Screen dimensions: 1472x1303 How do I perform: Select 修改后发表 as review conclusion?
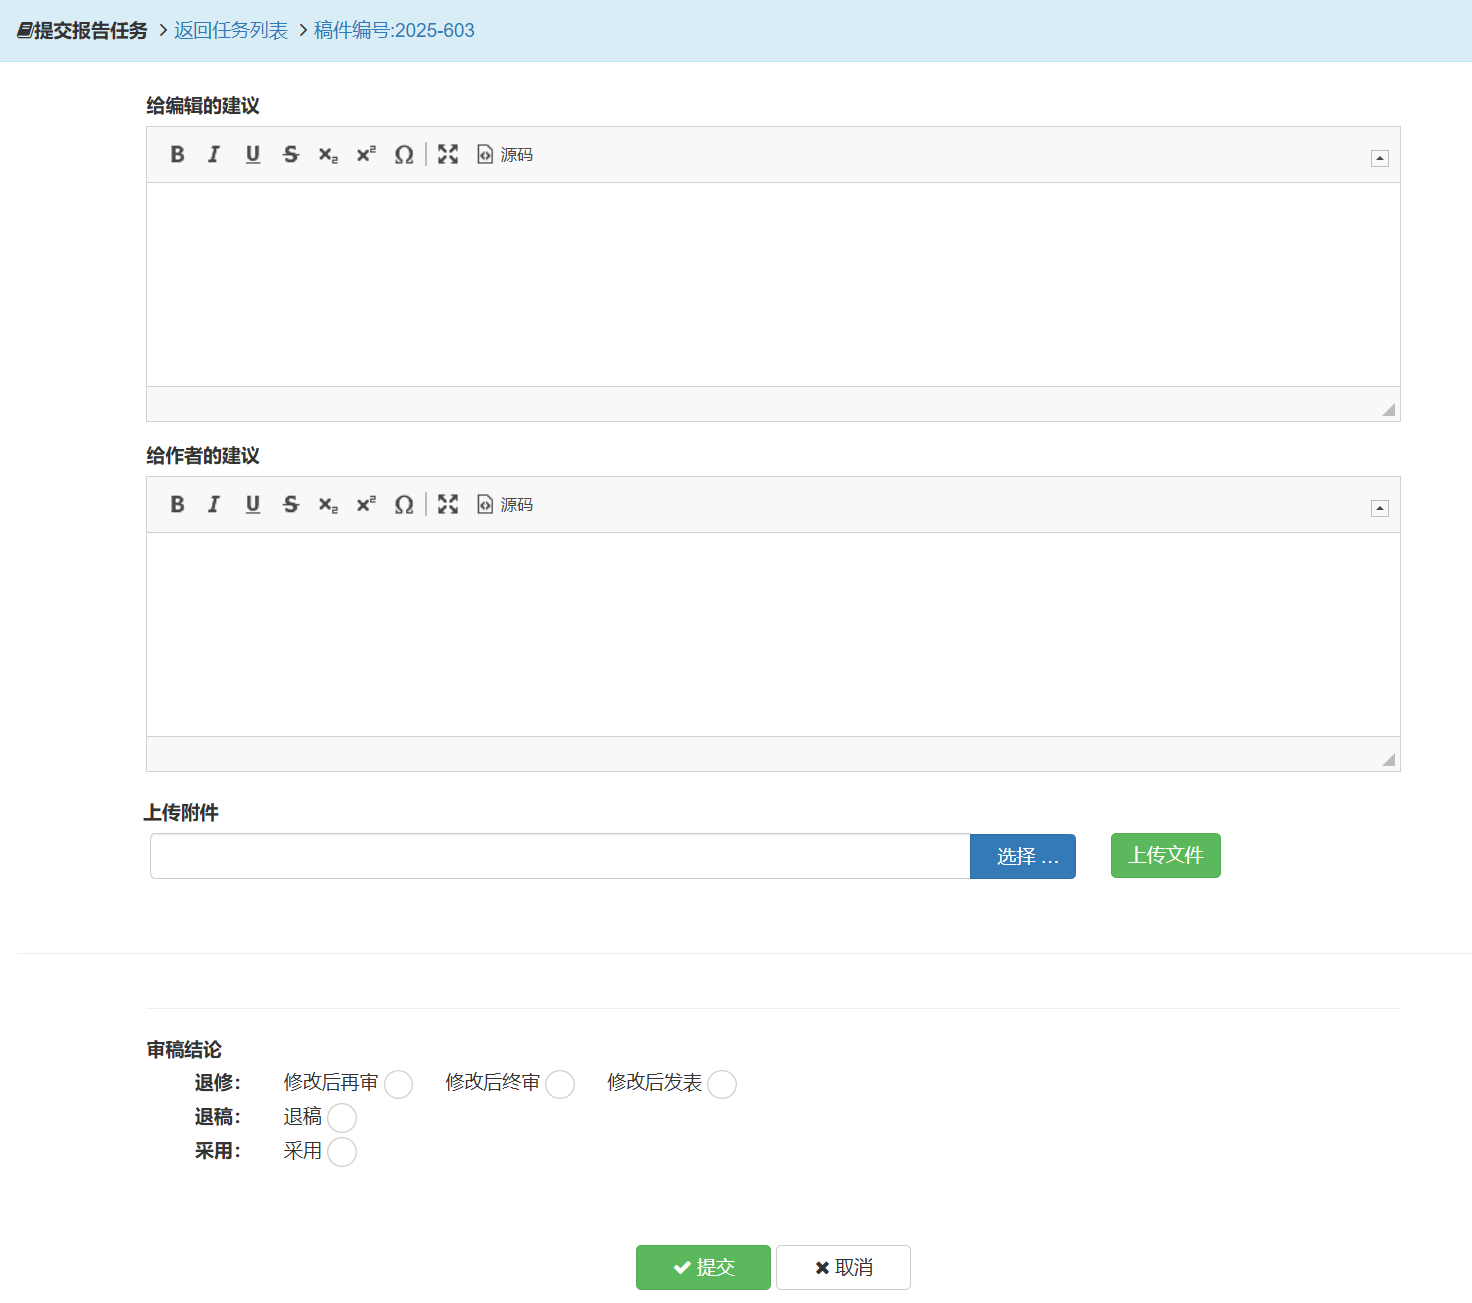pyautogui.click(x=722, y=1084)
